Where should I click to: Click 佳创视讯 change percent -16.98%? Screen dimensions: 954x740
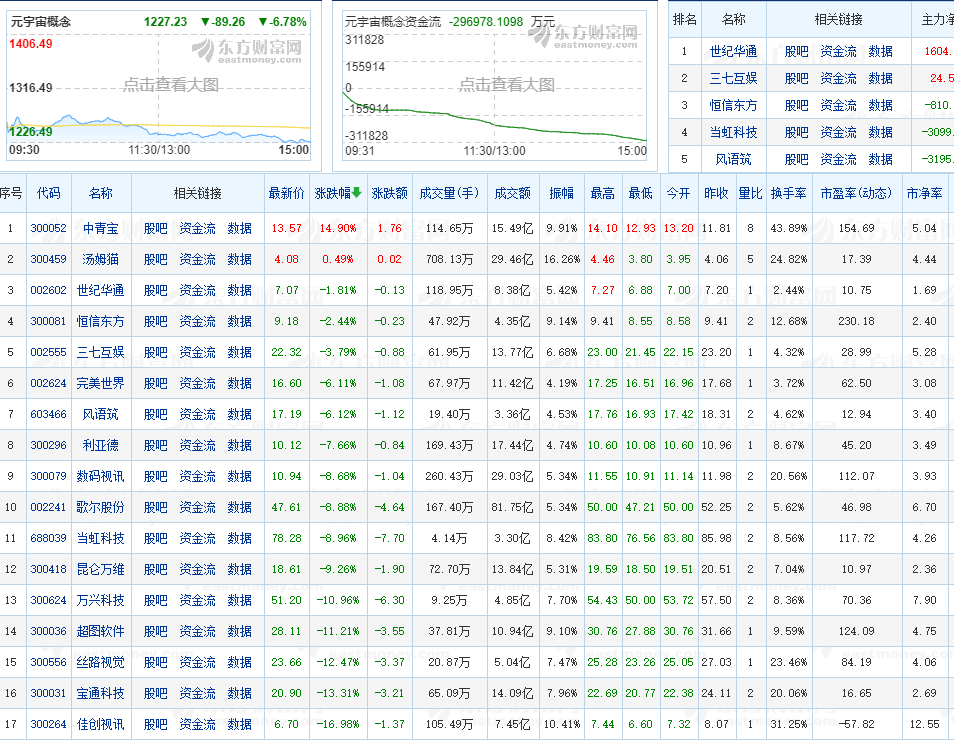coord(338,724)
